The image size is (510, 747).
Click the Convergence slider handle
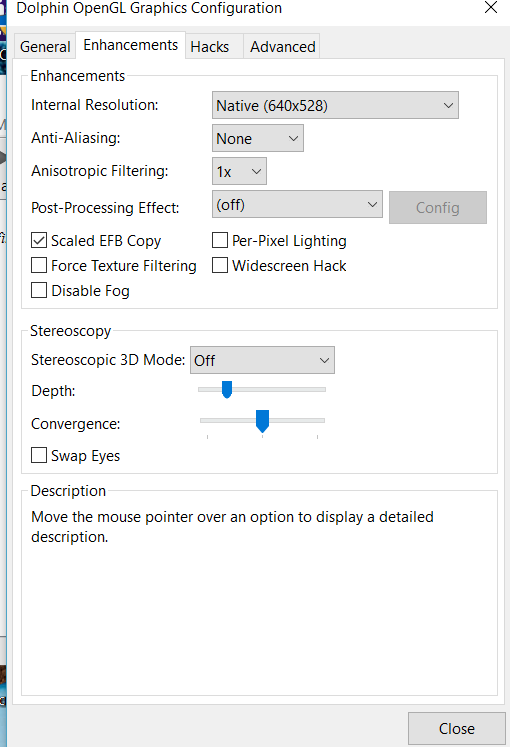[x=262, y=421]
